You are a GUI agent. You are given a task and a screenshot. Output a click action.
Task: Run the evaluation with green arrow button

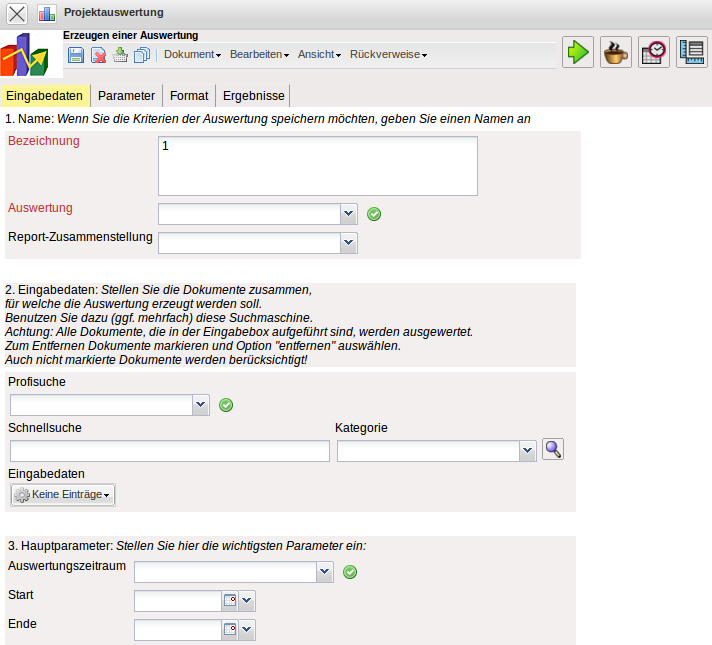(x=577, y=53)
